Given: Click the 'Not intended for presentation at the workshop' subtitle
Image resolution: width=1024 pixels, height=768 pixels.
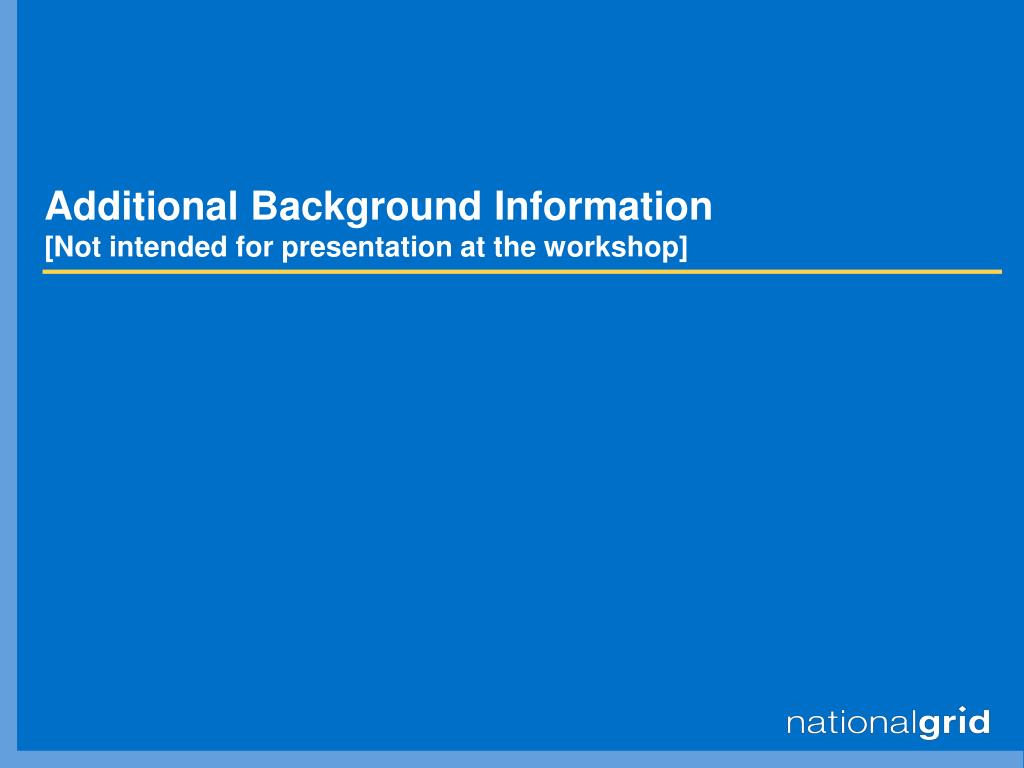Looking at the screenshot, I should (366, 248).
